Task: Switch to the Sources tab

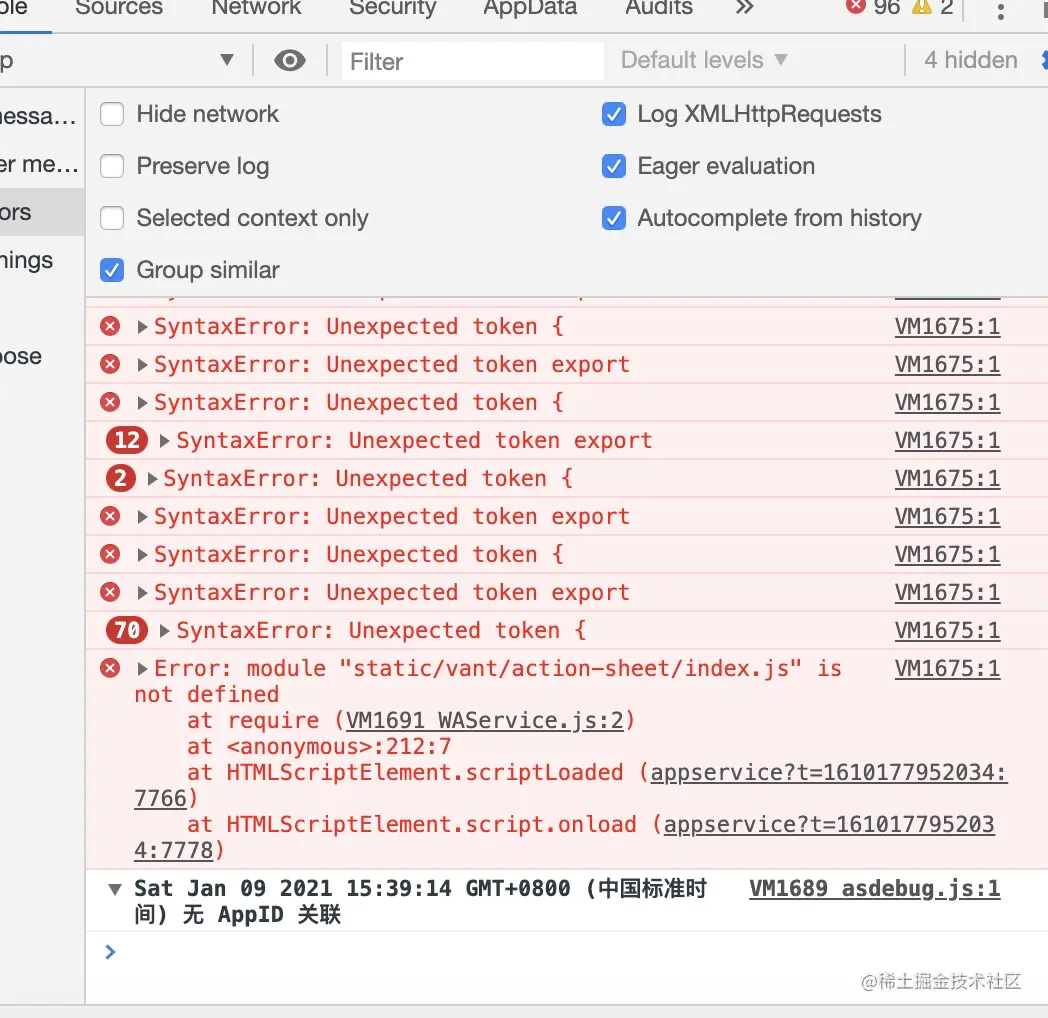Action: click(x=119, y=7)
